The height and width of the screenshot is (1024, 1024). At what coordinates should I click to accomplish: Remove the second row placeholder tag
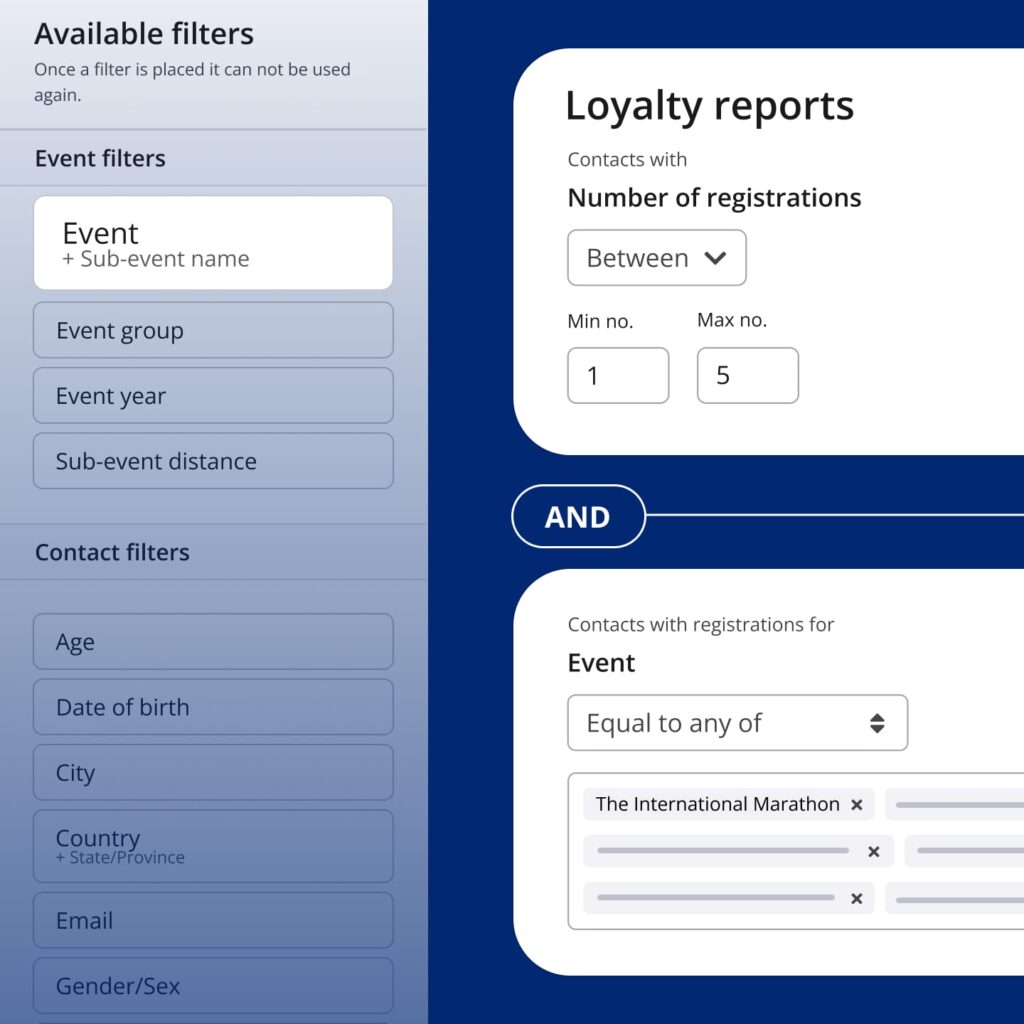point(873,852)
